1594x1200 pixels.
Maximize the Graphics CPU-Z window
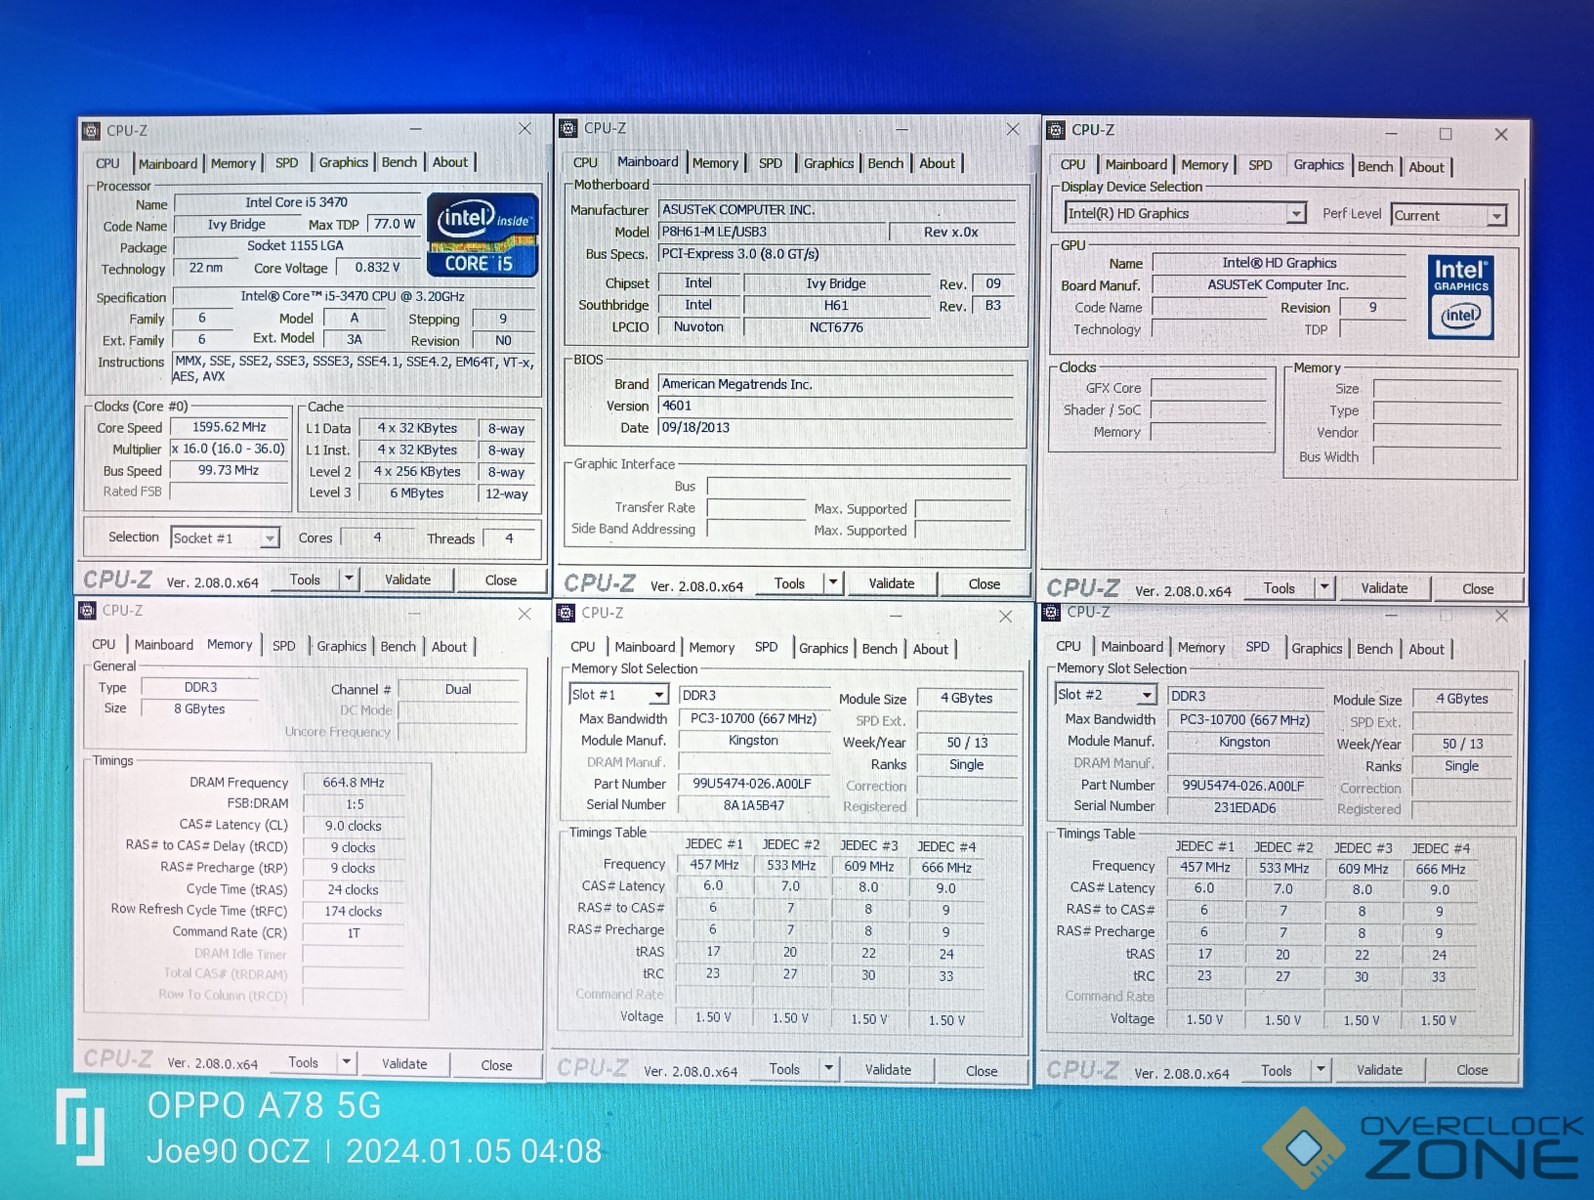pyautogui.click(x=1445, y=134)
